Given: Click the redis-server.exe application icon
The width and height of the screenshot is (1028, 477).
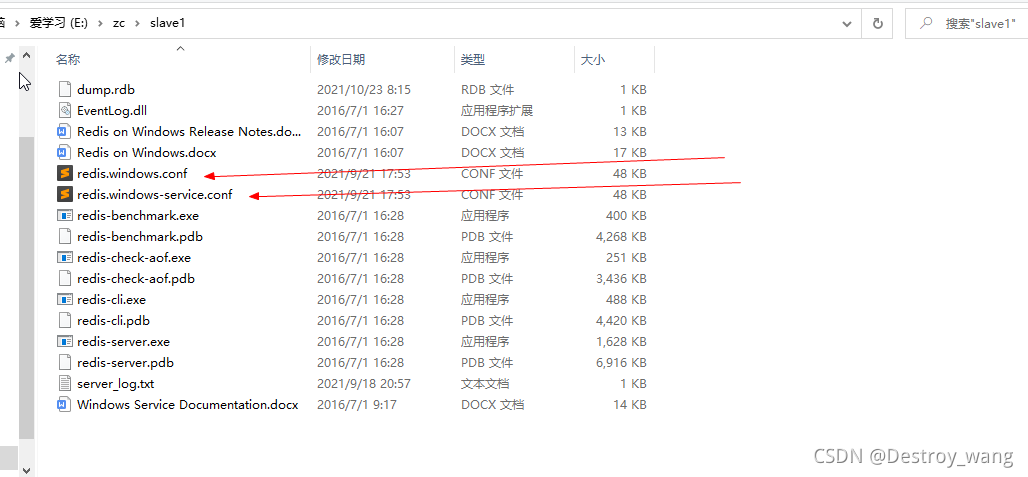Looking at the screenshot, I should (64, 341).
